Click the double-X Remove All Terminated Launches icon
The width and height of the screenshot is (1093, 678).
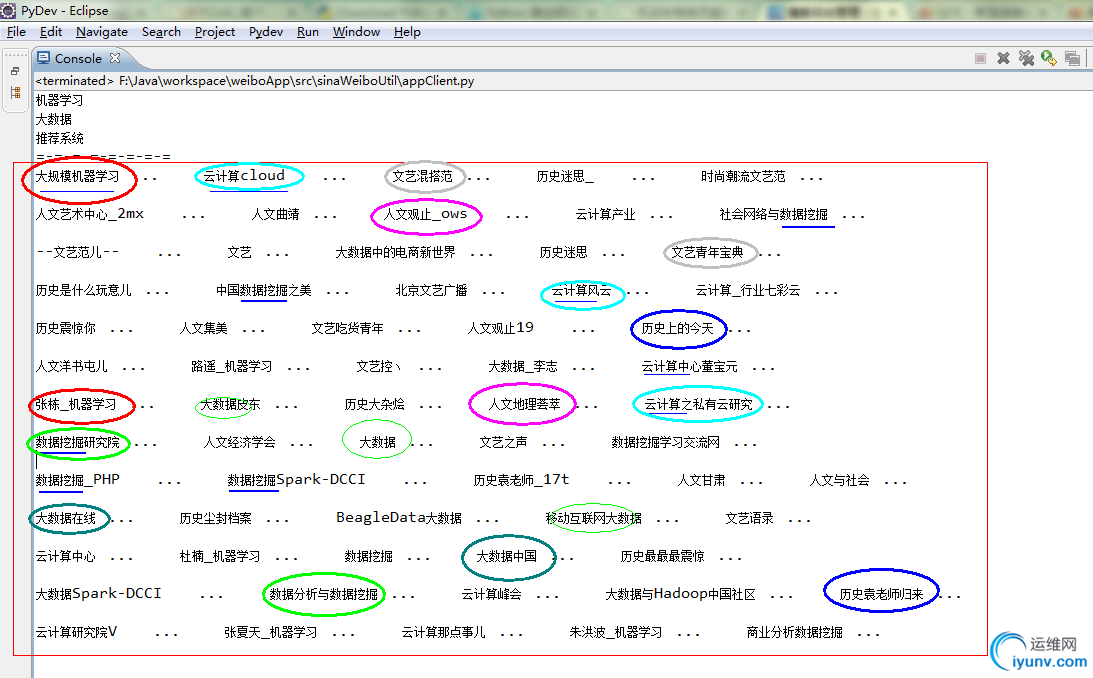1026,59
